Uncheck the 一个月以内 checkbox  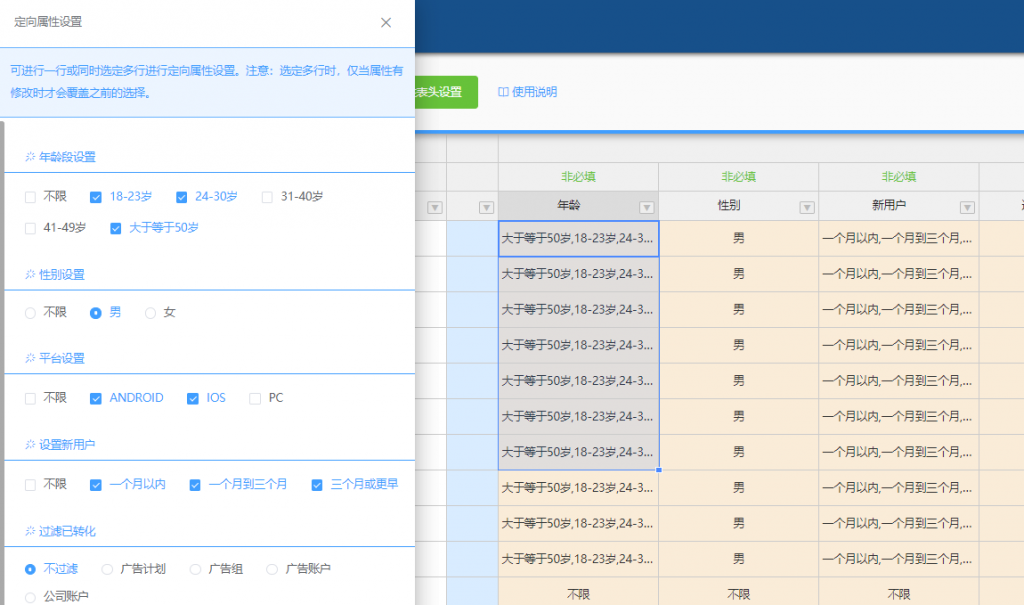(x=96, y=485)
